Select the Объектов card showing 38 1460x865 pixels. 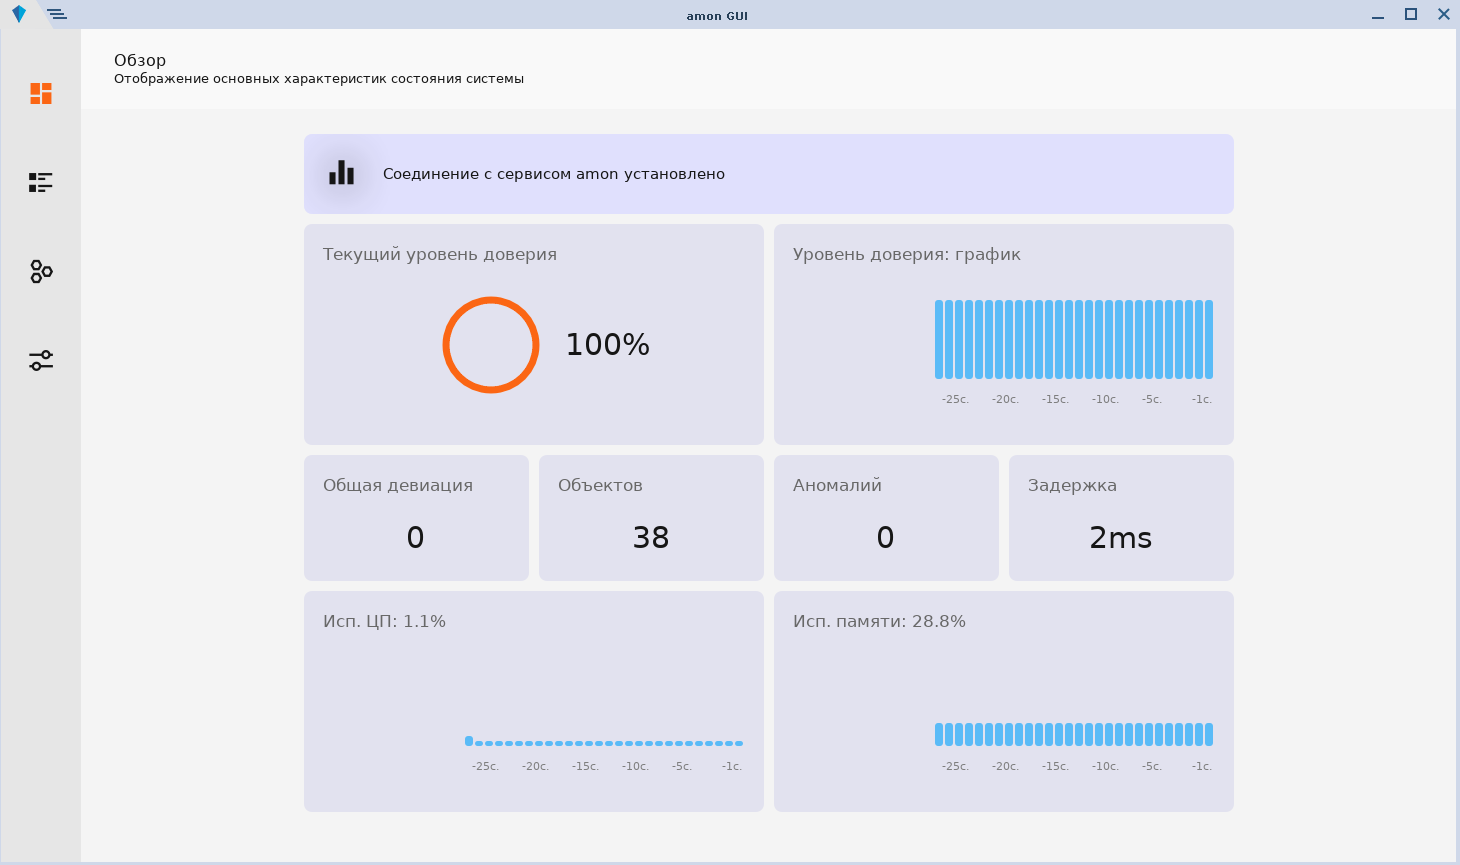[651, 518]
